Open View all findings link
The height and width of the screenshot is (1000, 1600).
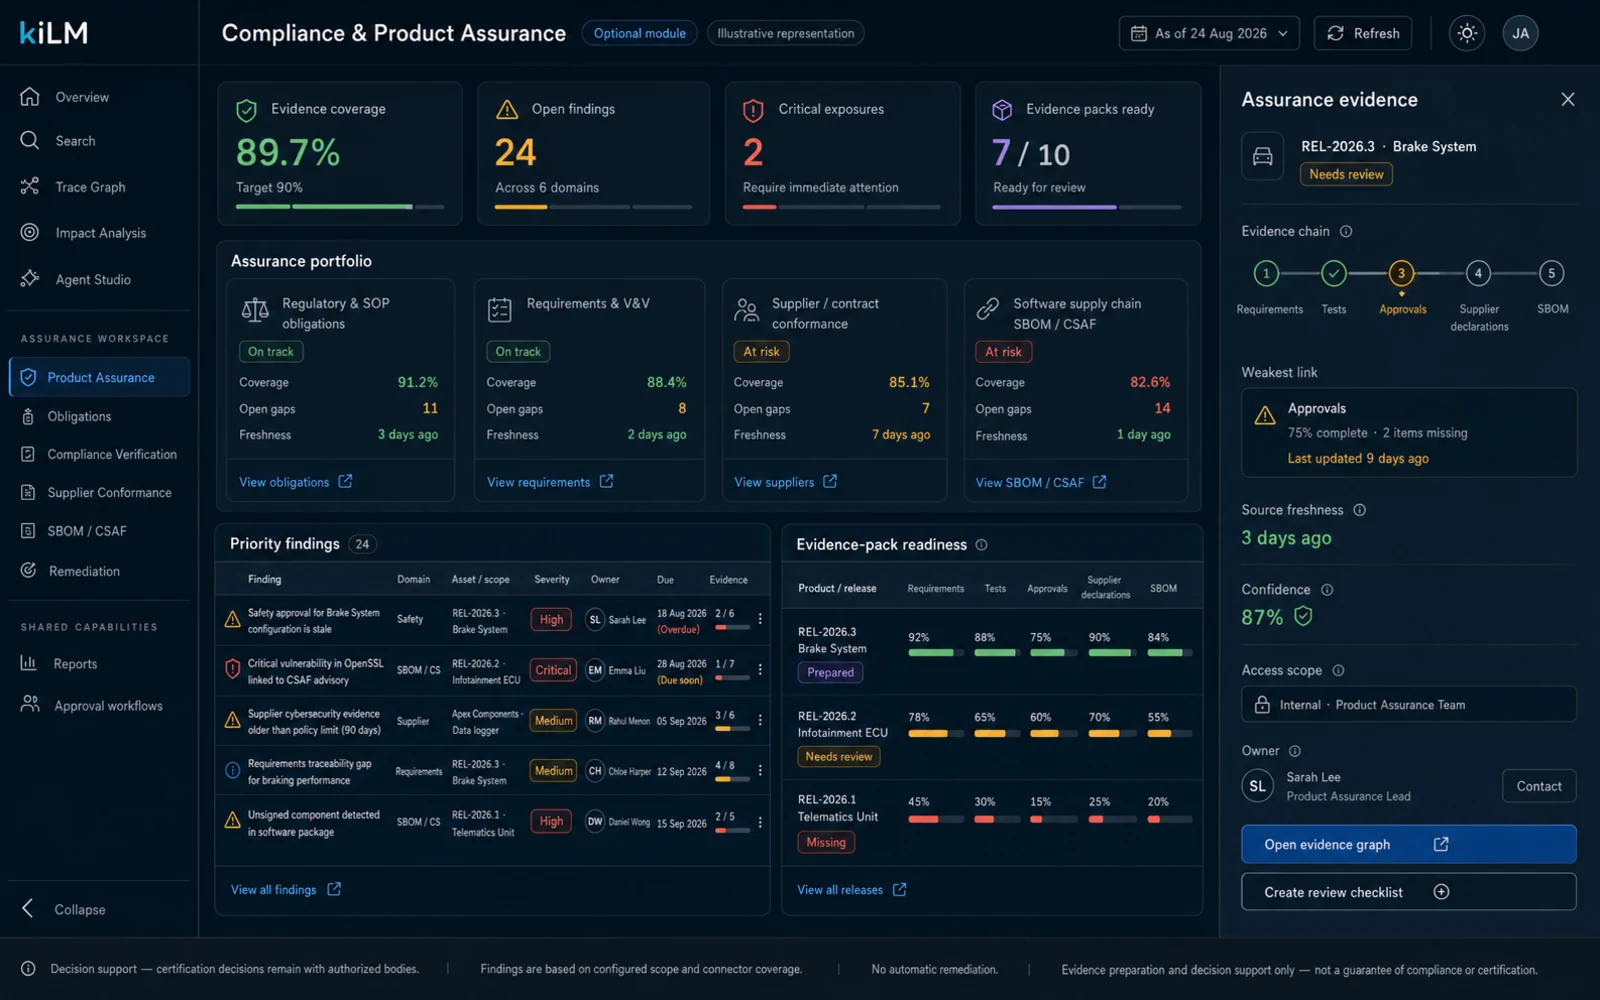[x=286, y=889]
